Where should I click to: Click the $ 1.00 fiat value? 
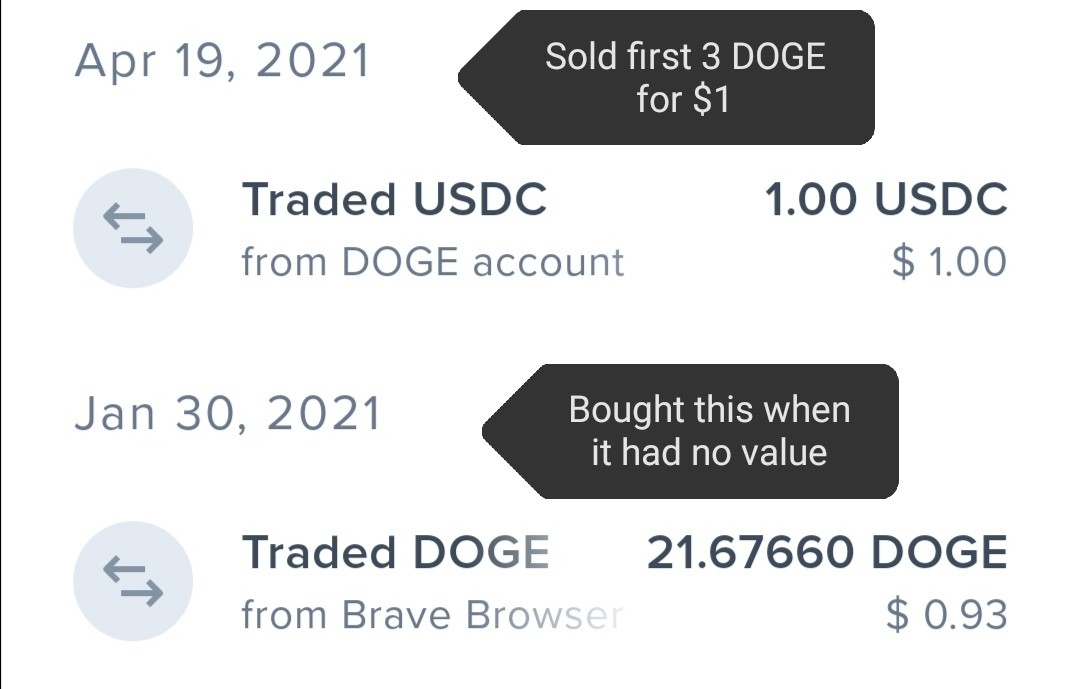click(949, 263)
